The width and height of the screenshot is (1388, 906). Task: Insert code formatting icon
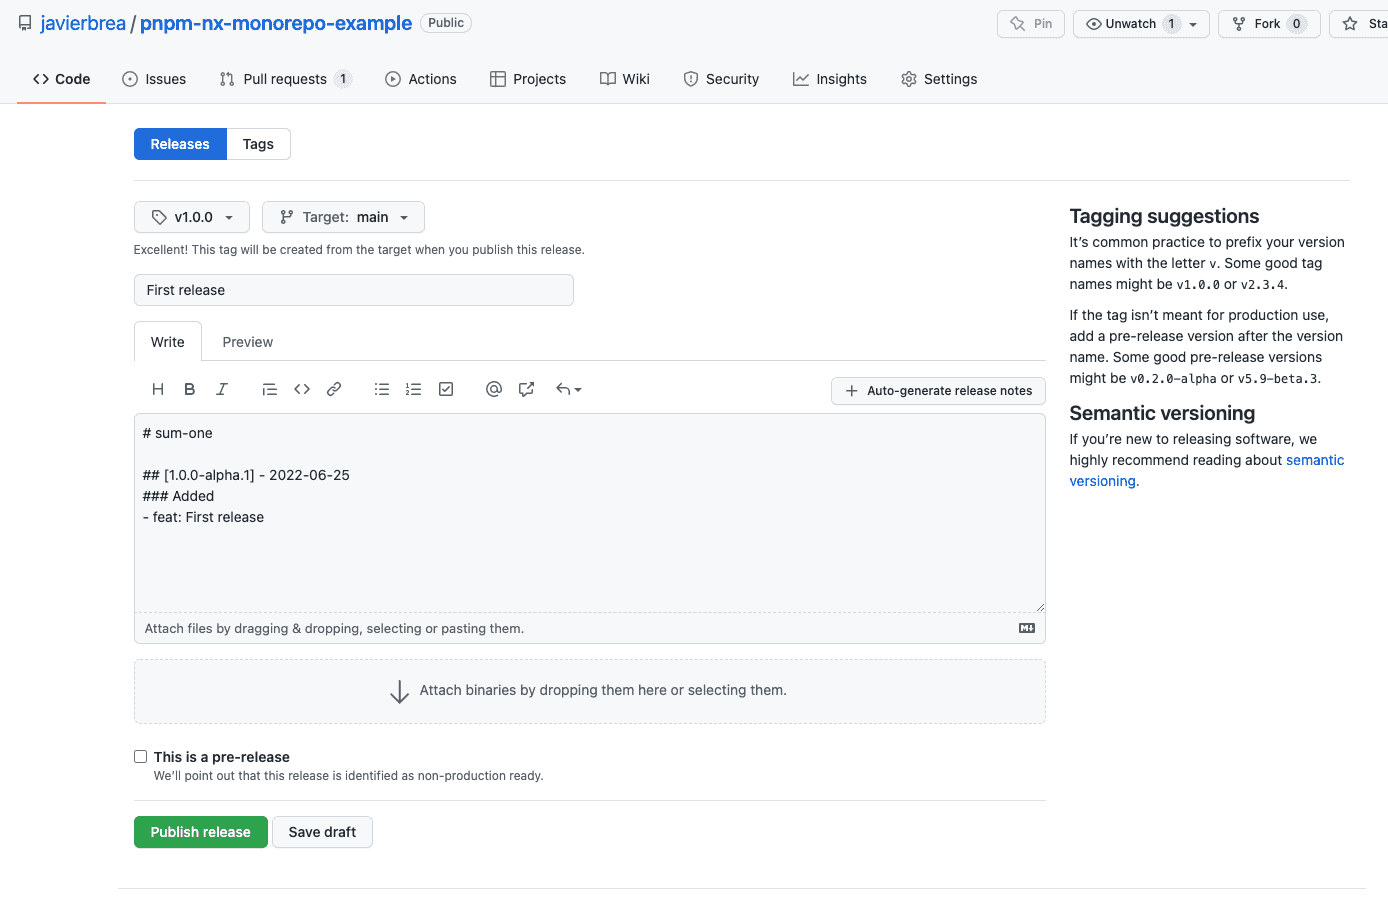coord(302,389)
